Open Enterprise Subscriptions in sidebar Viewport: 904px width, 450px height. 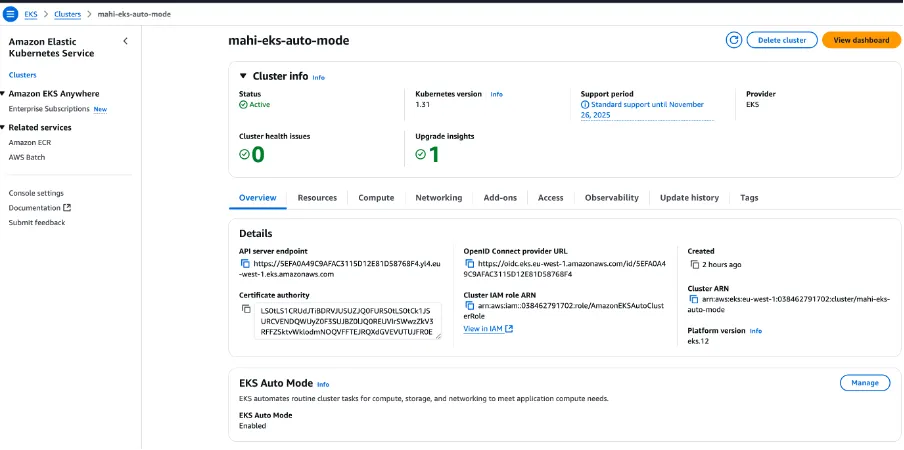click(x=49, y=109)
